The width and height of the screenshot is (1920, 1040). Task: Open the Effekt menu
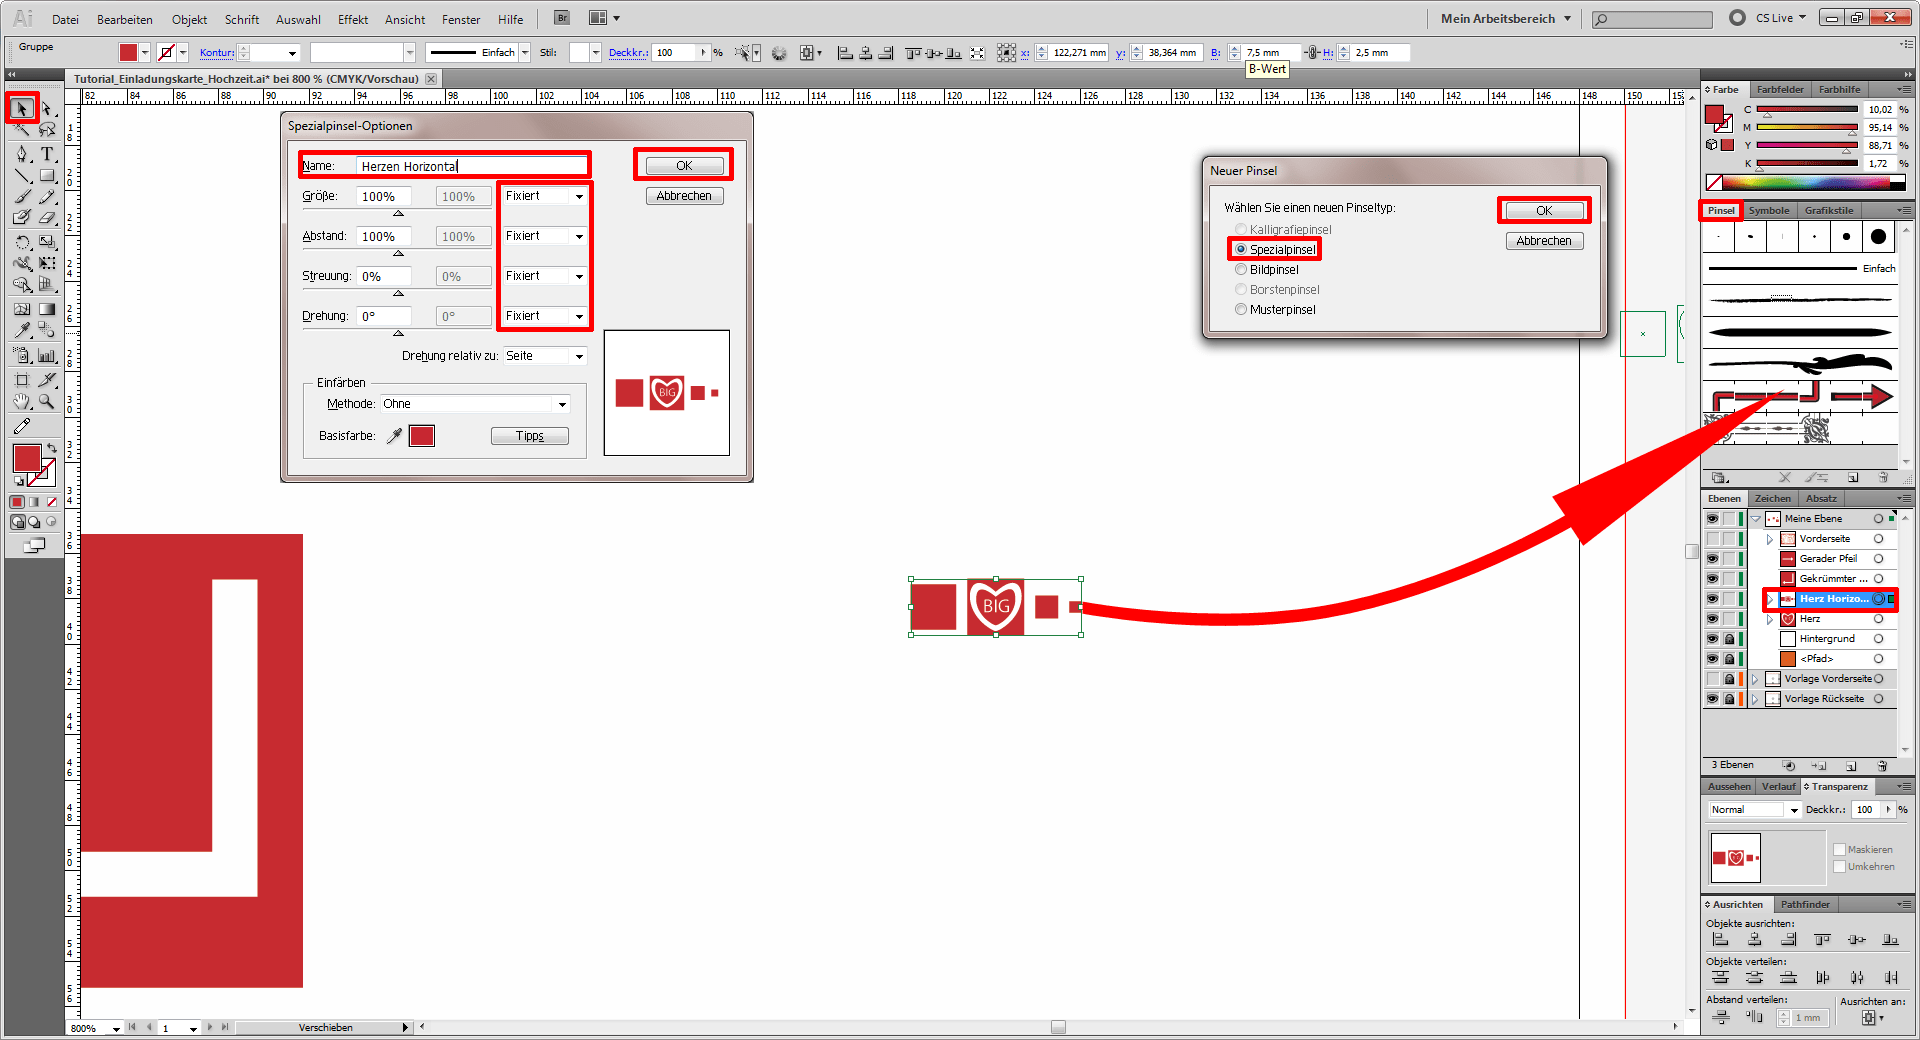click(352, 19)
